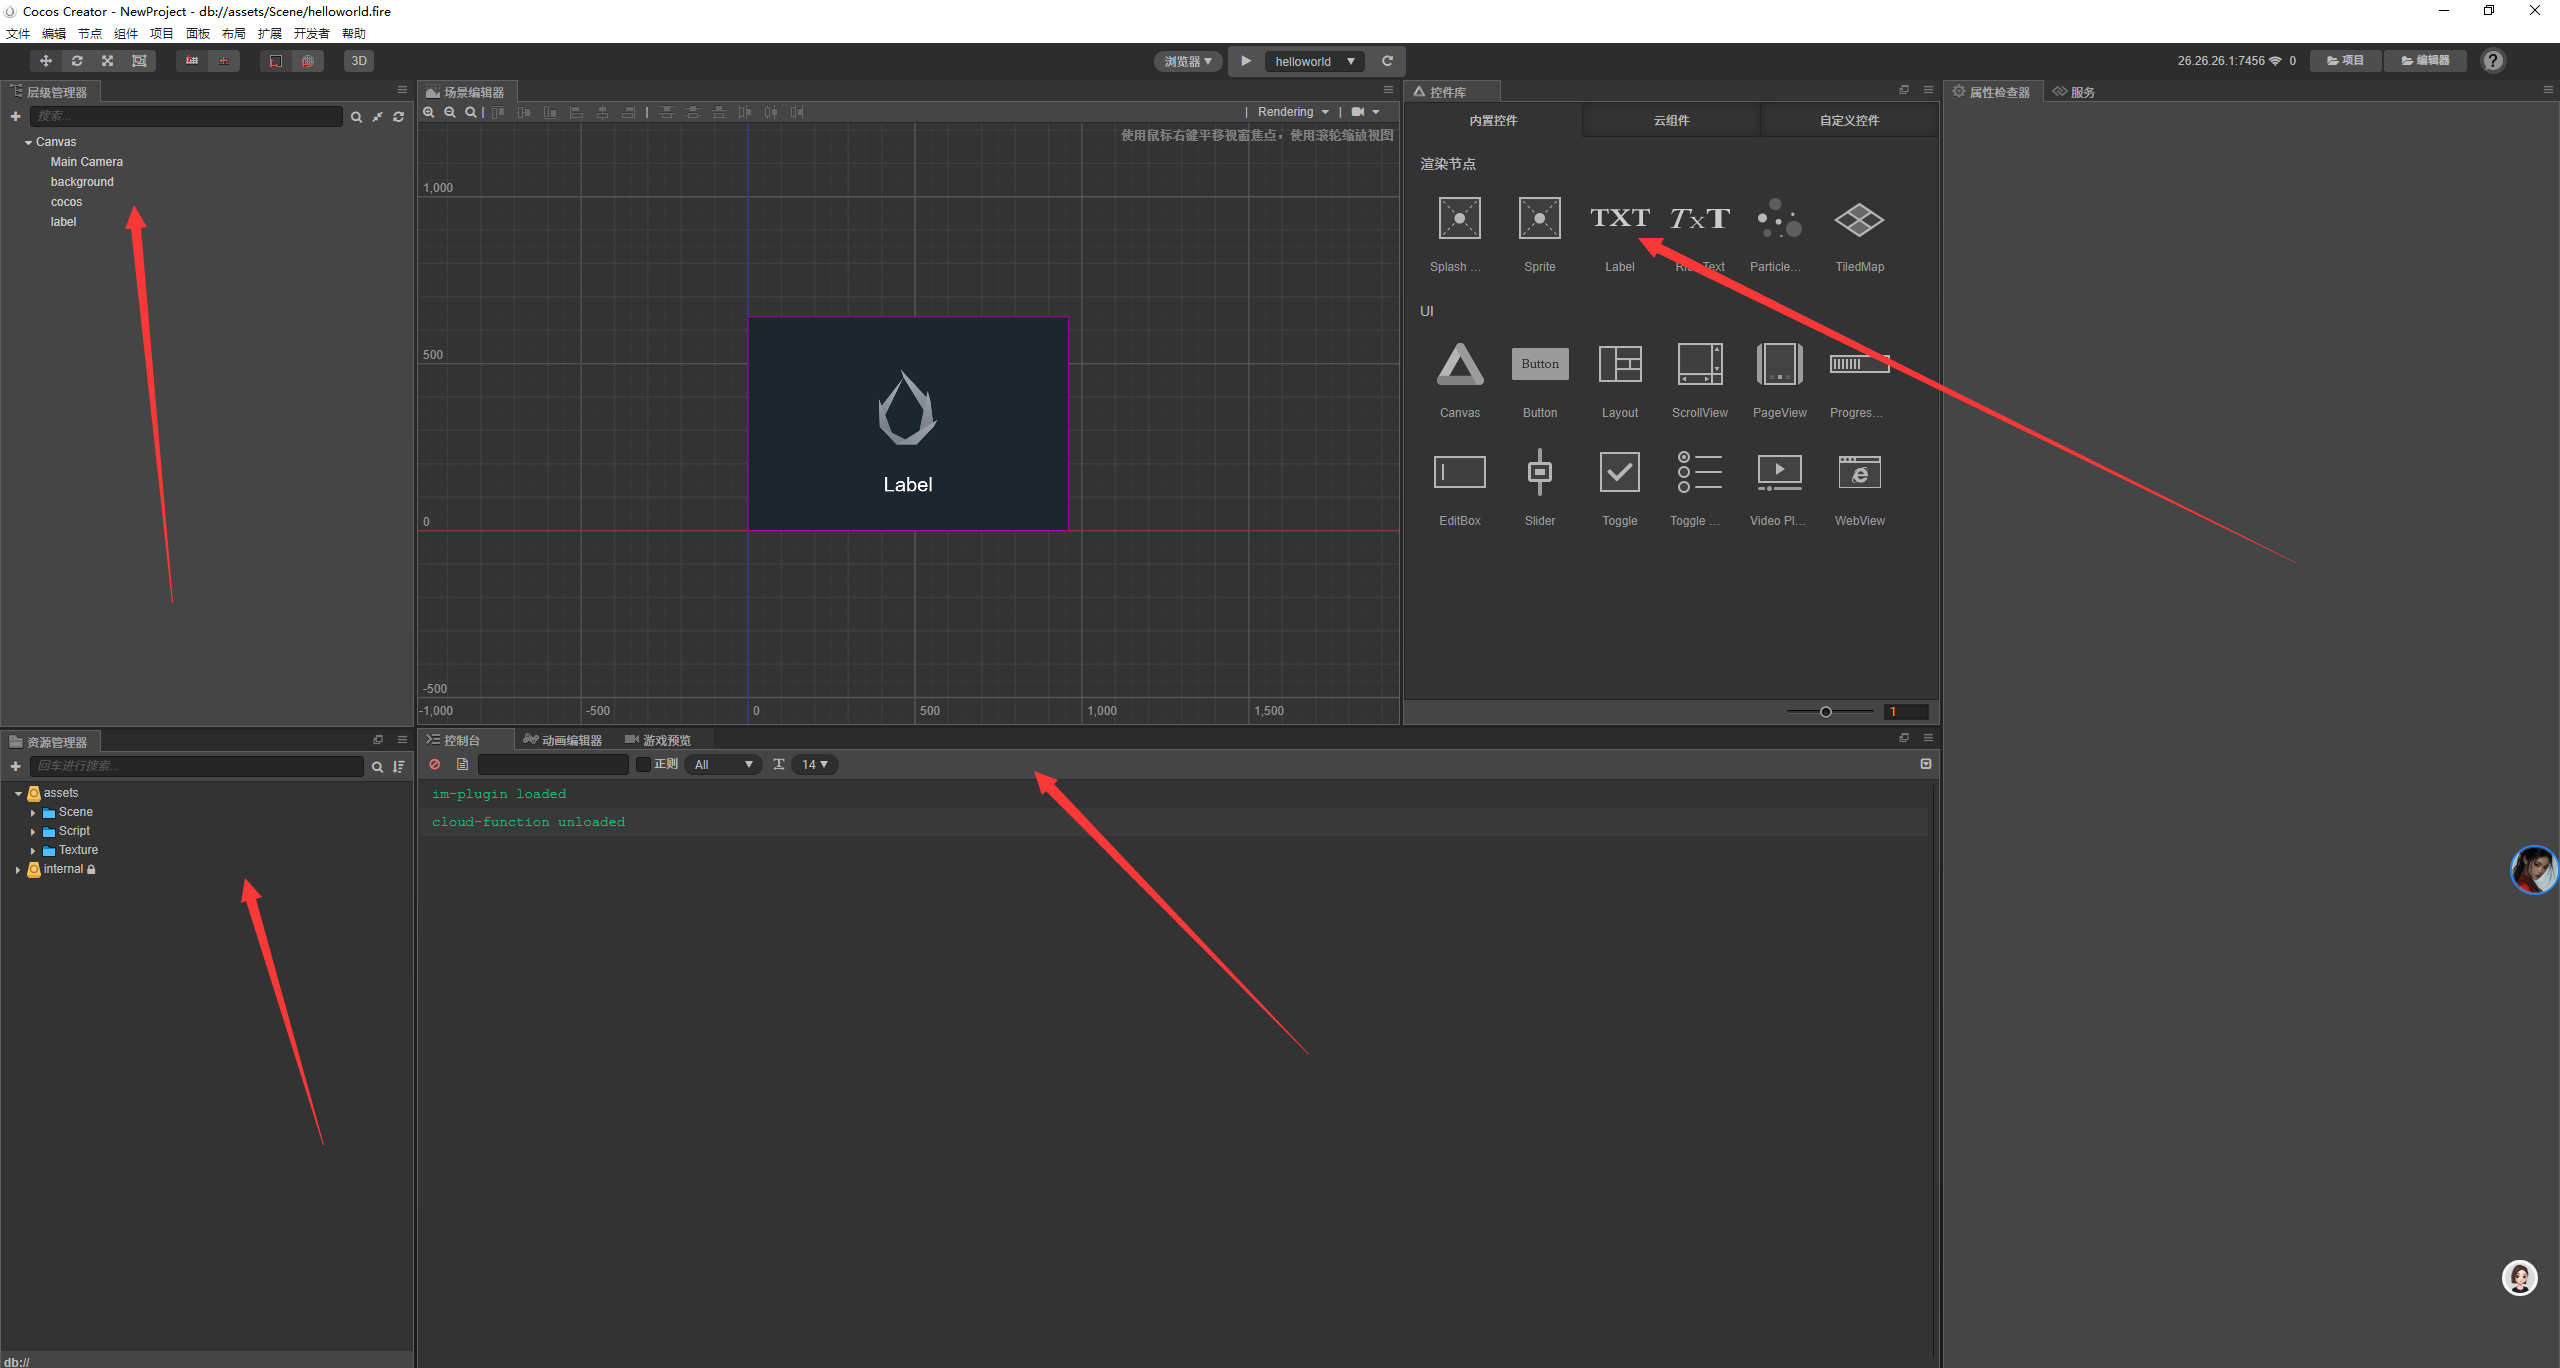Select the Sprite widget icon

1539,219
